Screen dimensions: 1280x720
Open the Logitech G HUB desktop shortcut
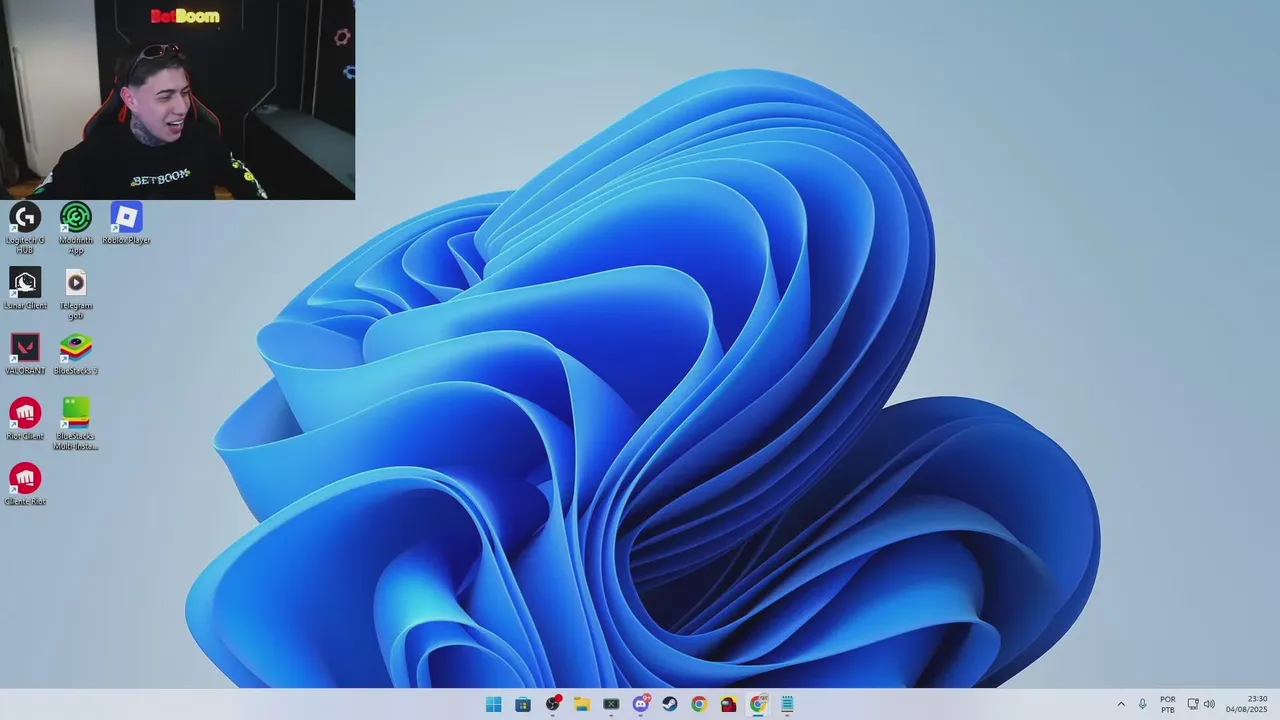tap(25, 227)
